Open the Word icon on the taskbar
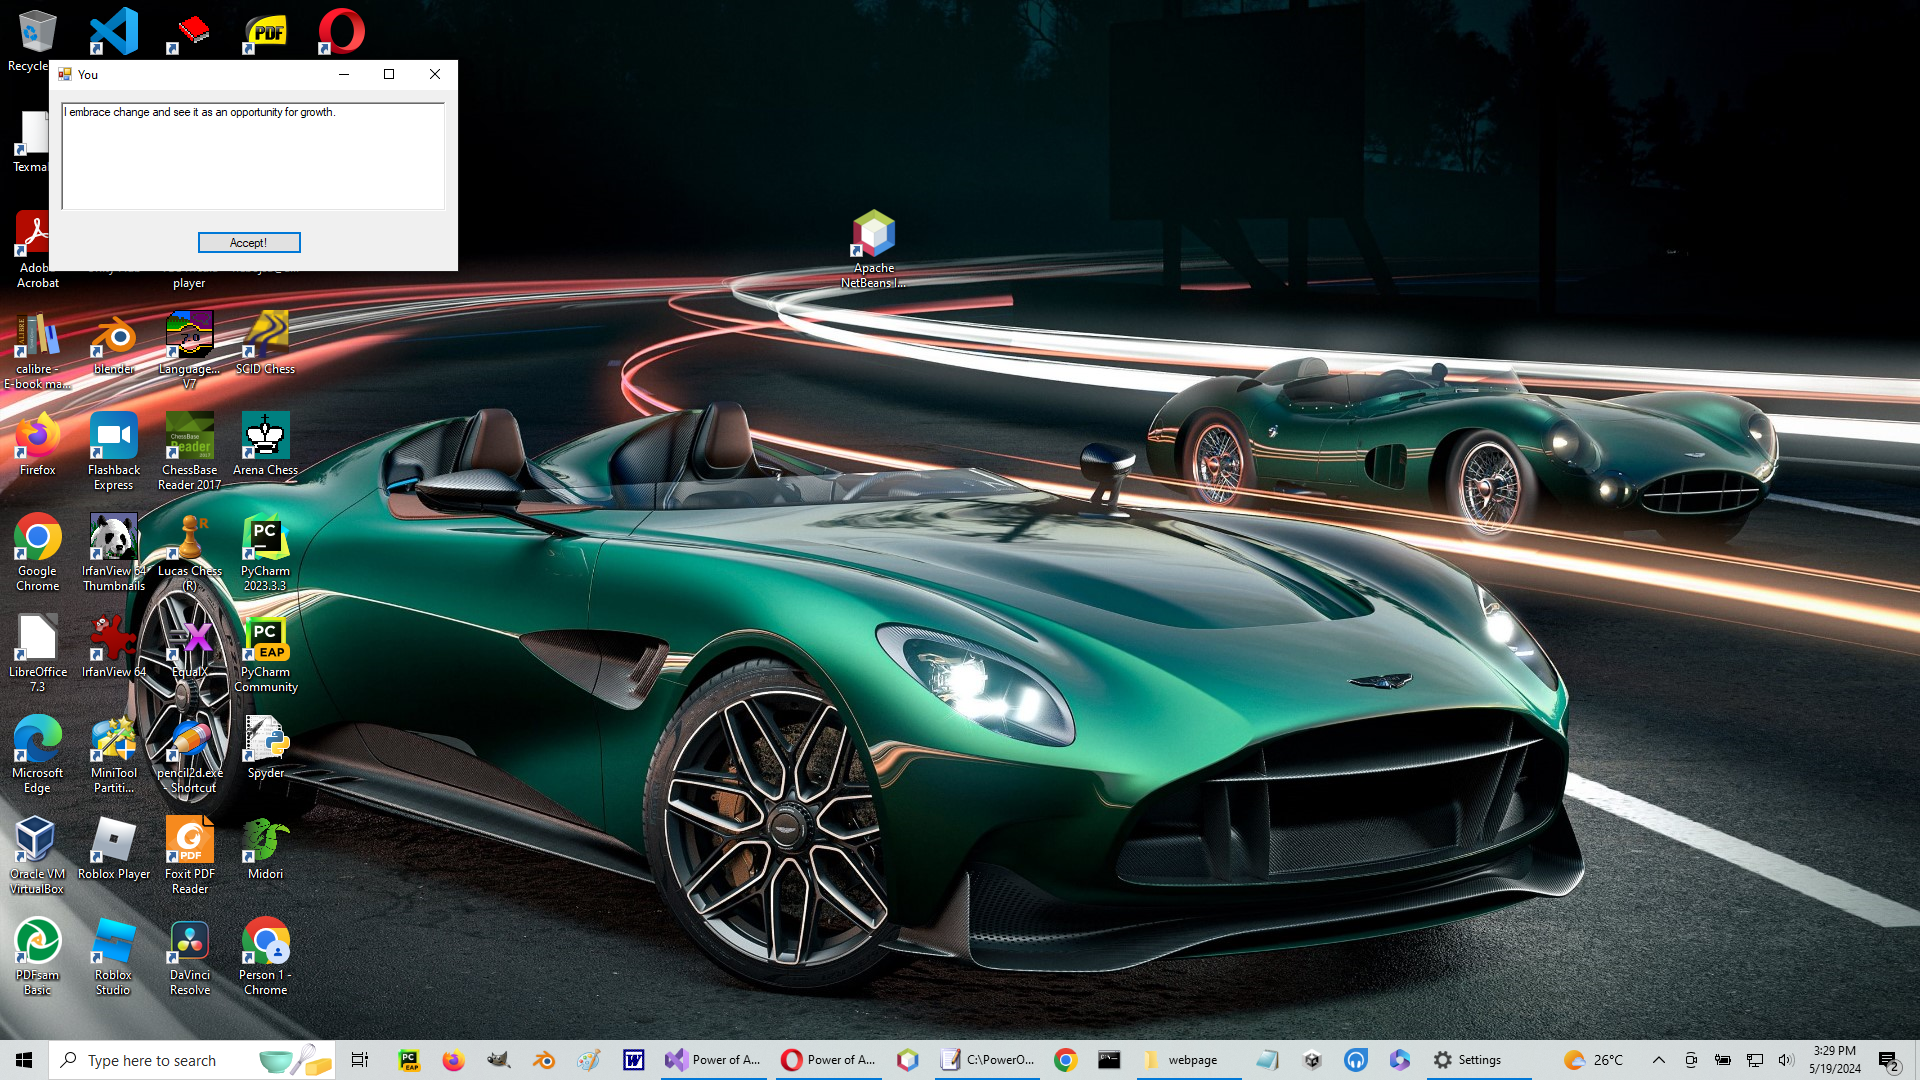Screen dimensions: 1920x1080 pyautogui.click(x=634, y=1060)
